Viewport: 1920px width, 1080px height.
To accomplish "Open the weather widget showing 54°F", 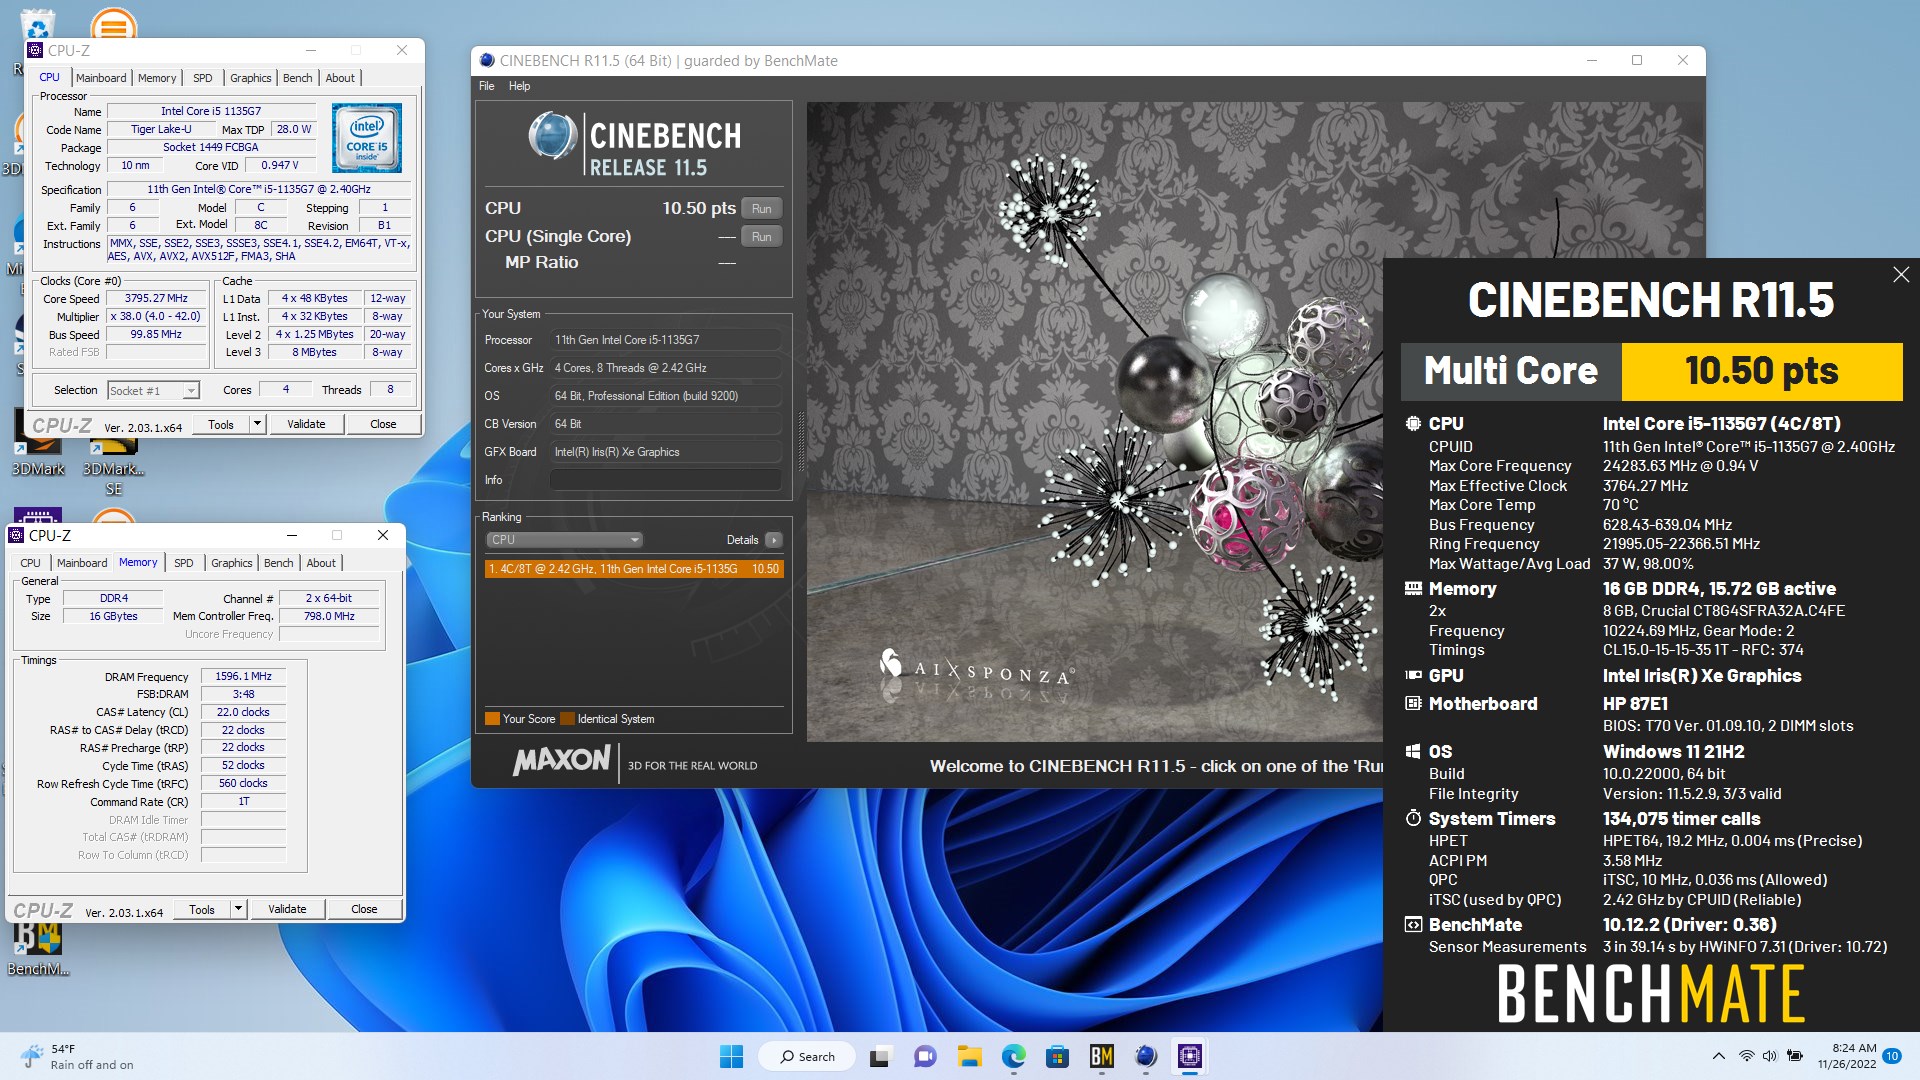I will point(78,1056).
